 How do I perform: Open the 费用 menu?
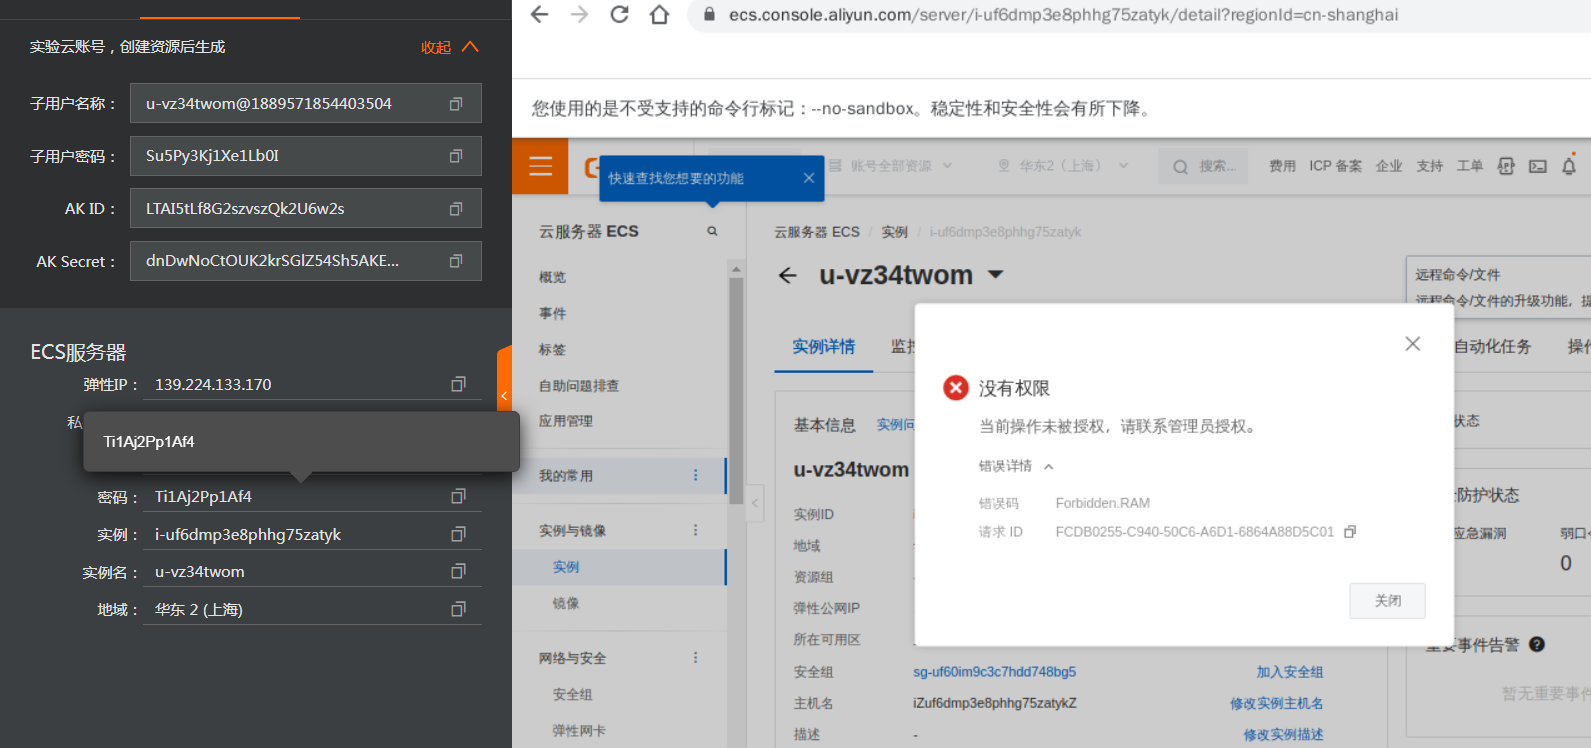coord(1282,166)
